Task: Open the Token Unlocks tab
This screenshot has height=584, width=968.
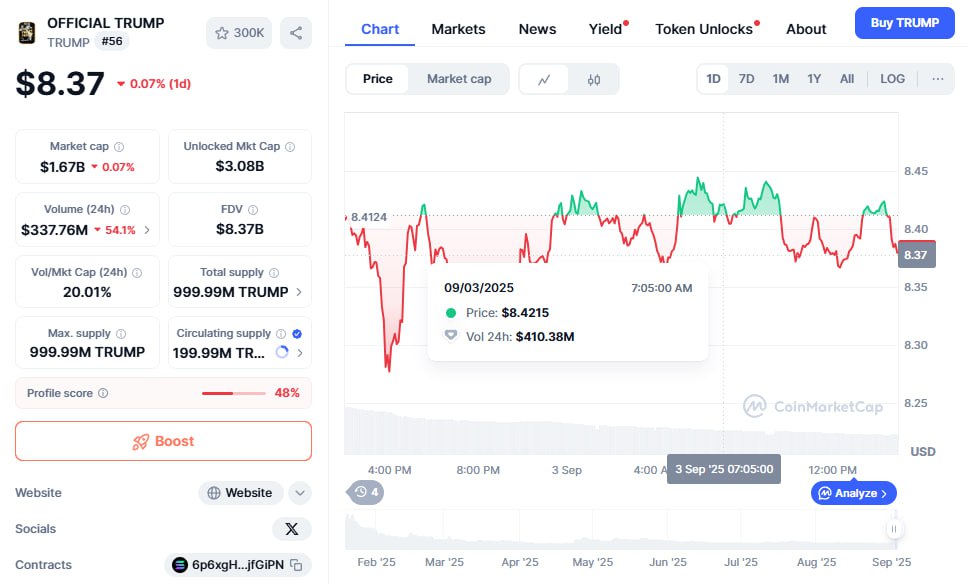Action: click(704, 29)
